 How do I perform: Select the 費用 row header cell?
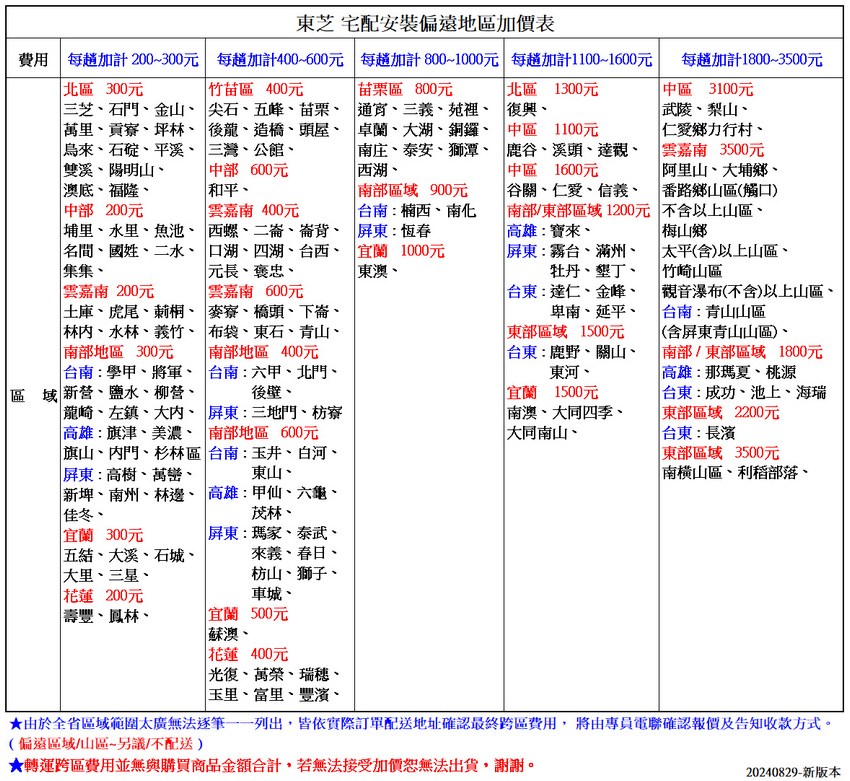pyautogui.click(x=33, y=59)
